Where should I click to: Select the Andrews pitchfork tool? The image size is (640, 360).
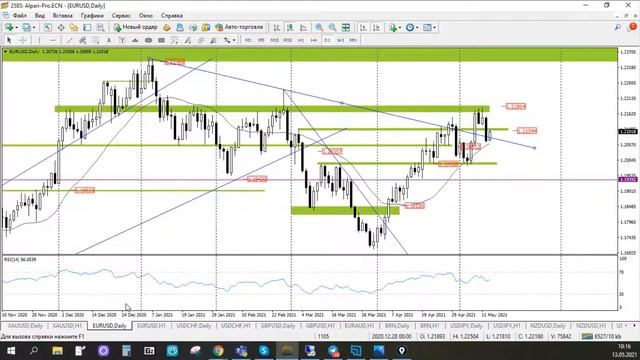[122, 40]
